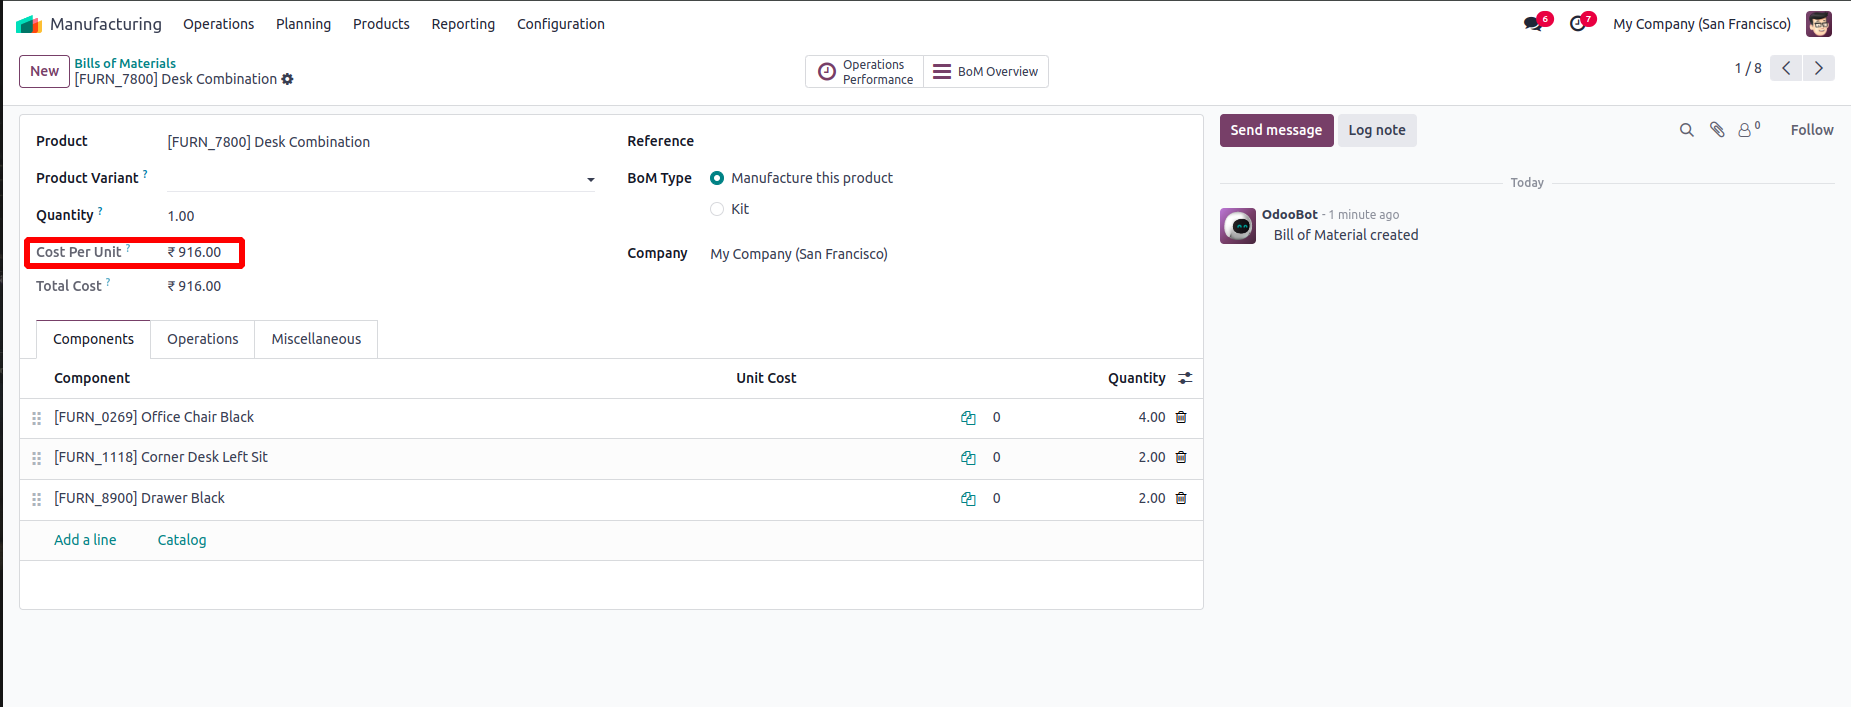Open the activities clock icon
Screen dimensions: 1851x707
coord(1578,24)
